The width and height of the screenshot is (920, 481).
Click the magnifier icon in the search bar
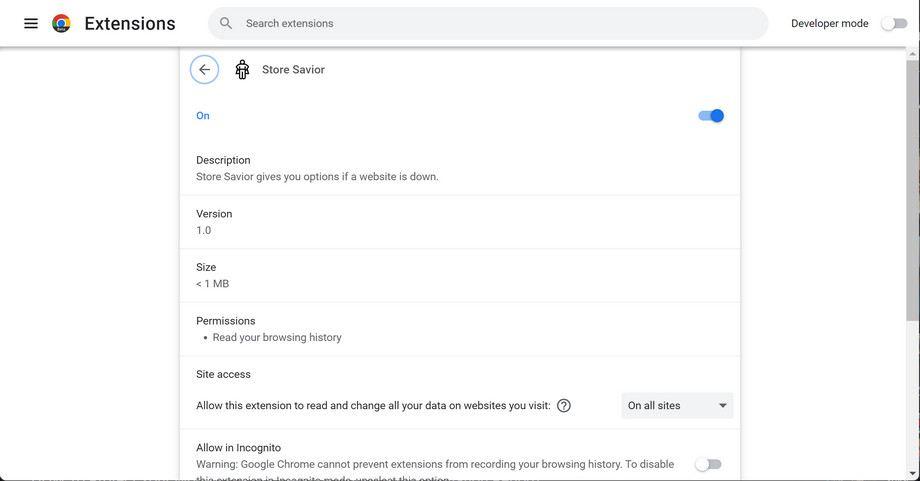(x=226, y=23)
